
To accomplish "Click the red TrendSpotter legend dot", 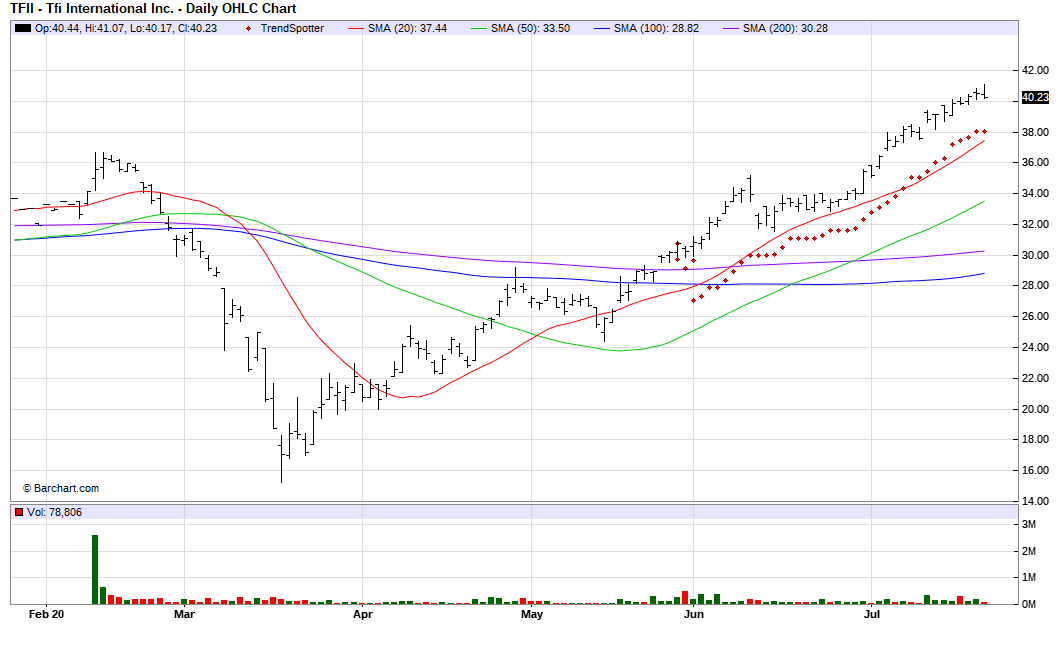I will click(x=250, y=28).
